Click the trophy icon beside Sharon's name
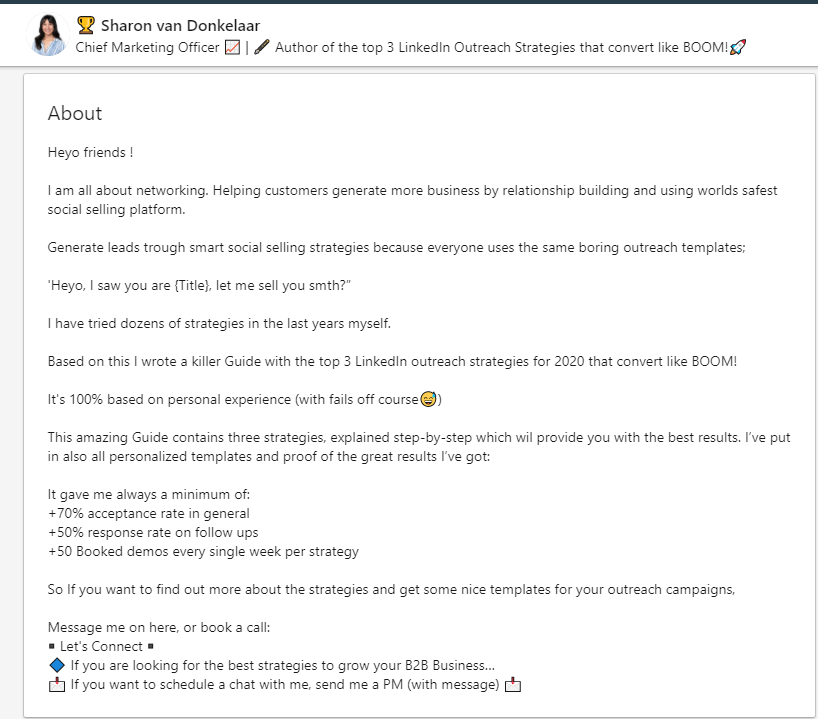Viewport: 818px width, 719px height. point(85,25)
